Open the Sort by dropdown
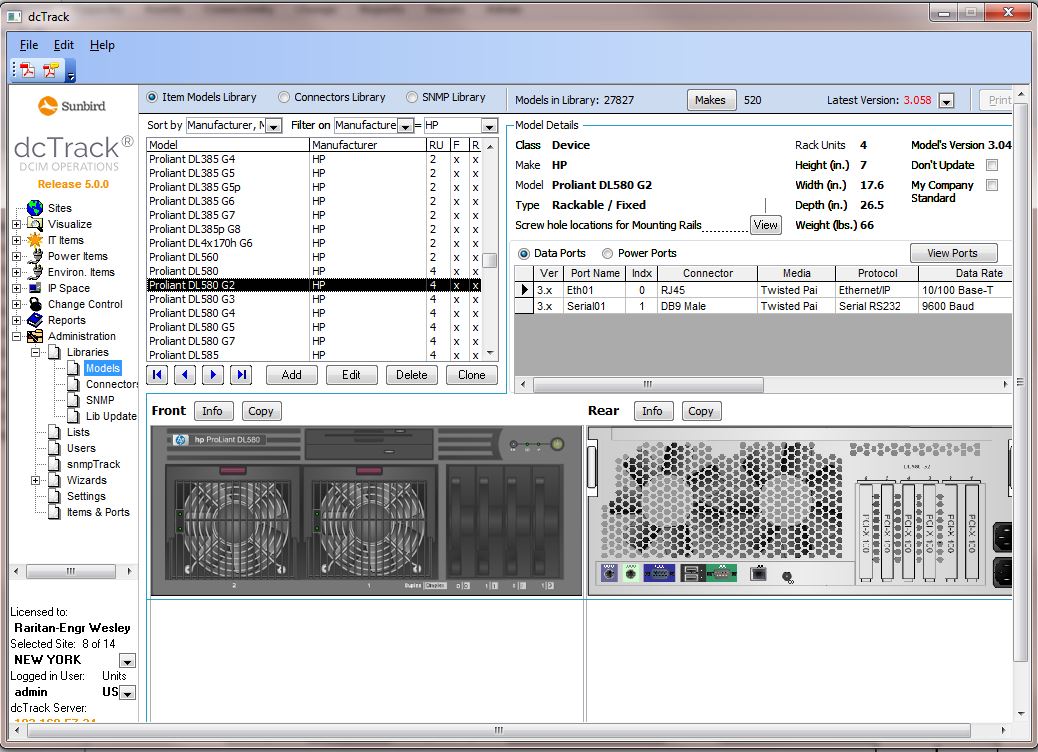1038x752 pixels. [x=274, y=126]
